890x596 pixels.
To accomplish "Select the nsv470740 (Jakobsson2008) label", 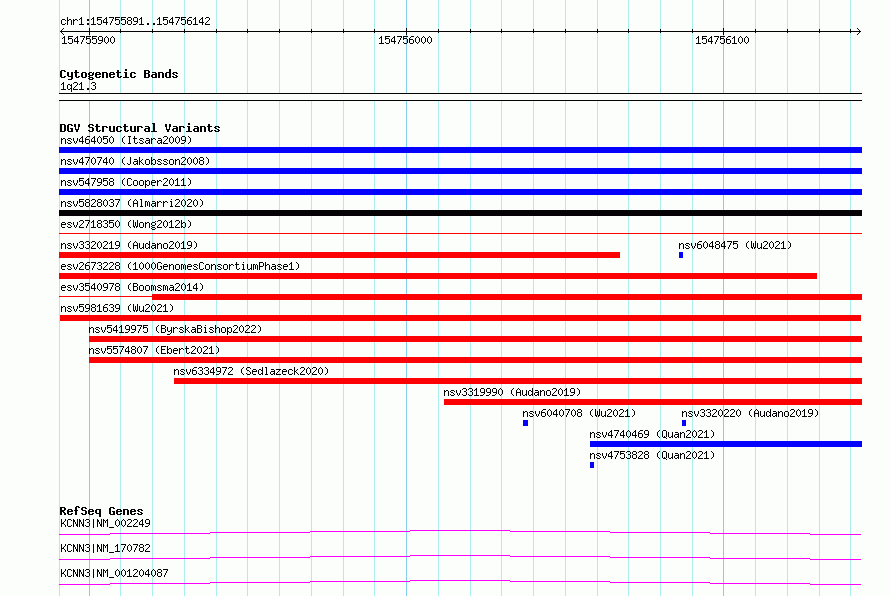I will coord(135,161).
